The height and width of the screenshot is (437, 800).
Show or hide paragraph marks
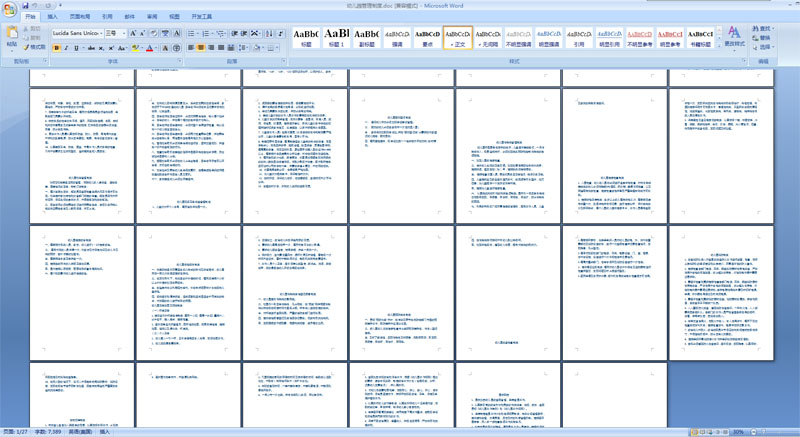[x=281, y=33]
